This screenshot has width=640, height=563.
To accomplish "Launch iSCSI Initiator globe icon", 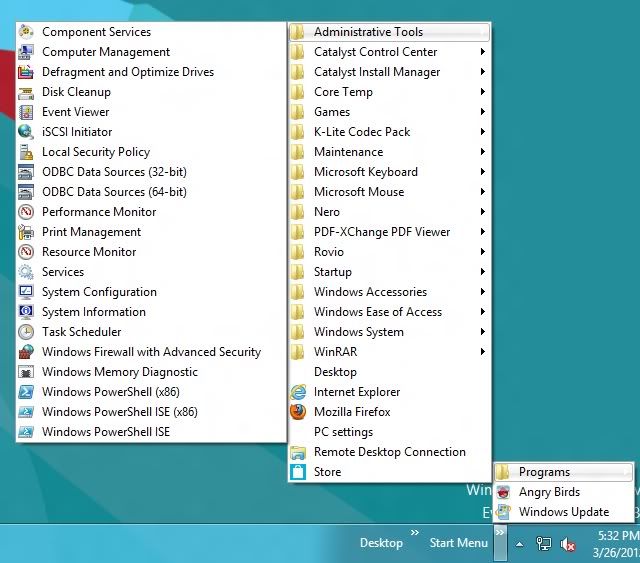I will pyautogui.click(x=26, y=132).
